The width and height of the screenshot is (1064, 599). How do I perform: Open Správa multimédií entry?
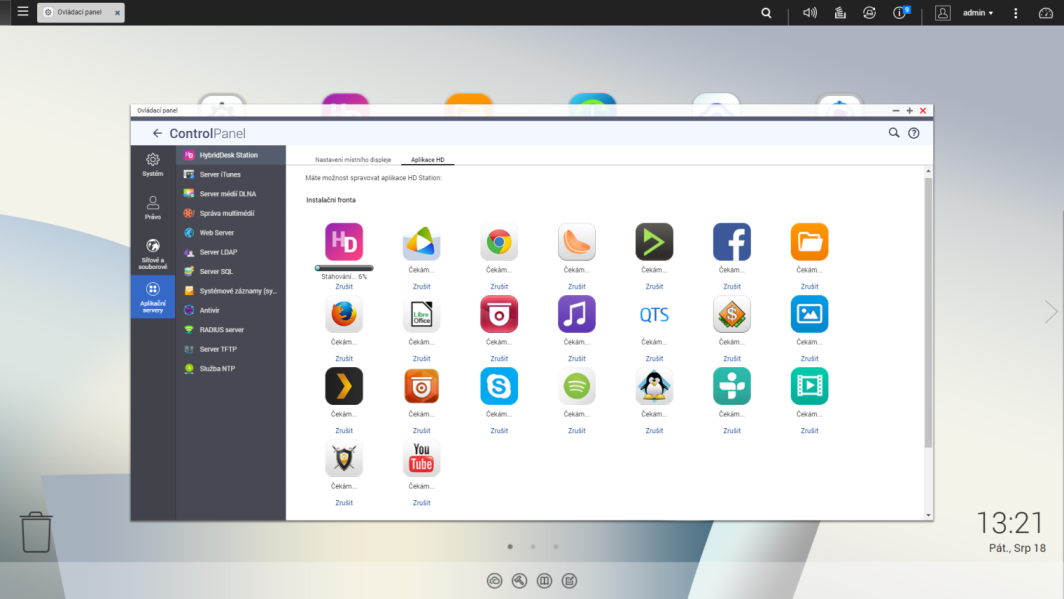click(x=231, y=213)
